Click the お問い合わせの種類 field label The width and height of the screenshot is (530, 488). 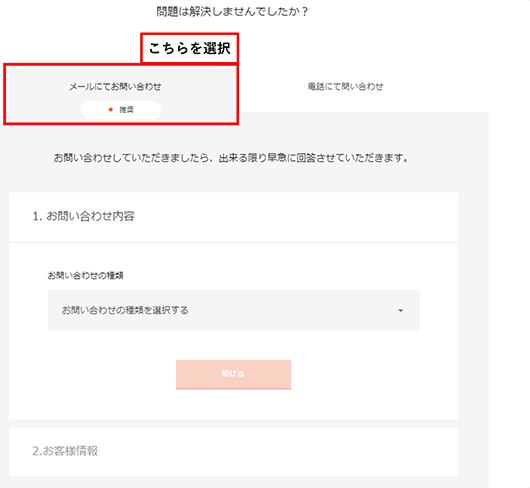pyautogui.click(x=86, y=275)
